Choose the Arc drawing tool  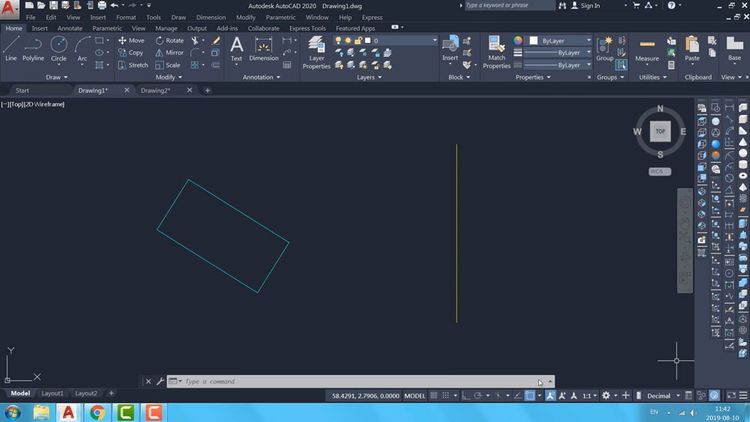[x=82, y=48]
